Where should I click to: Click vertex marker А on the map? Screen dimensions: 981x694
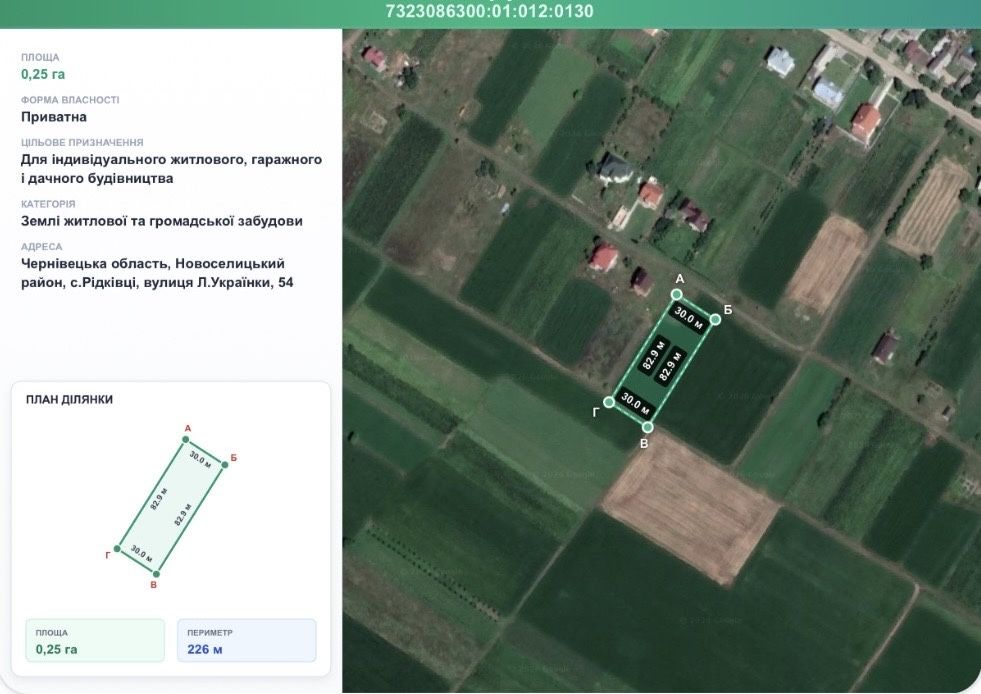point(676,294)
